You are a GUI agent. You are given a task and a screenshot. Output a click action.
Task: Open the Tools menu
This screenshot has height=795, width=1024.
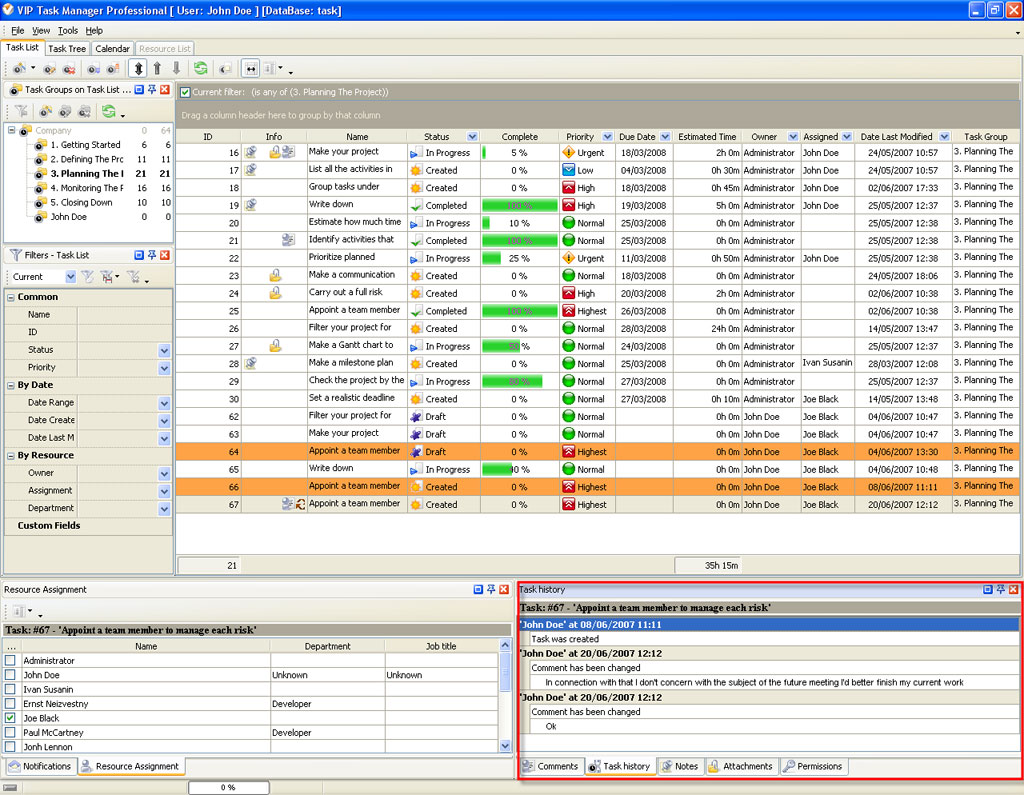[67, 31]
